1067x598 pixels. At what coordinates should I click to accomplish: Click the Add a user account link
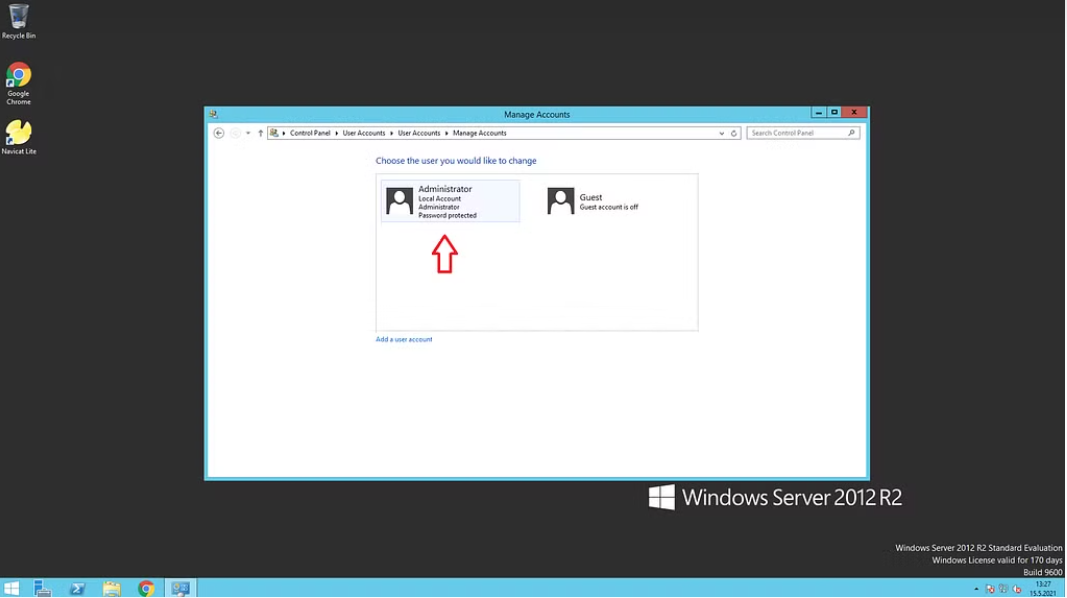[404, 339]
